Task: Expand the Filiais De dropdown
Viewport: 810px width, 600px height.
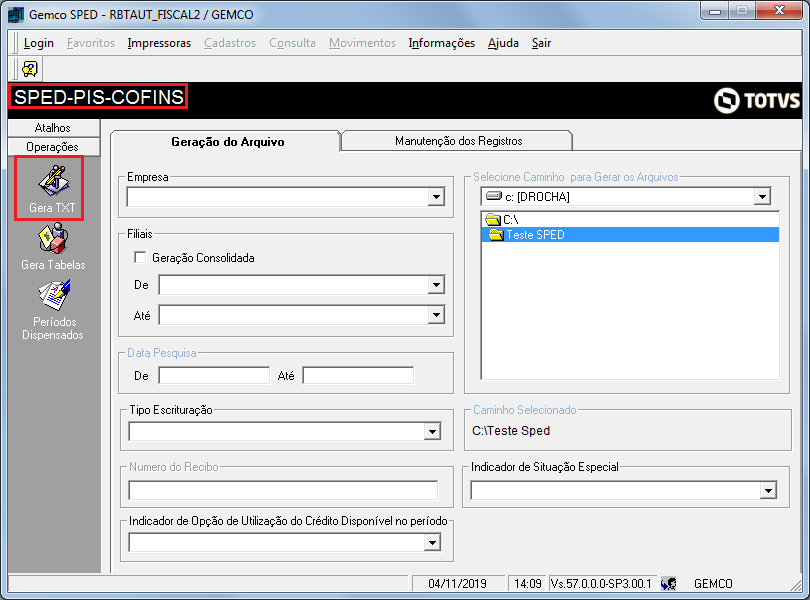Action: (x=437, y=285)
